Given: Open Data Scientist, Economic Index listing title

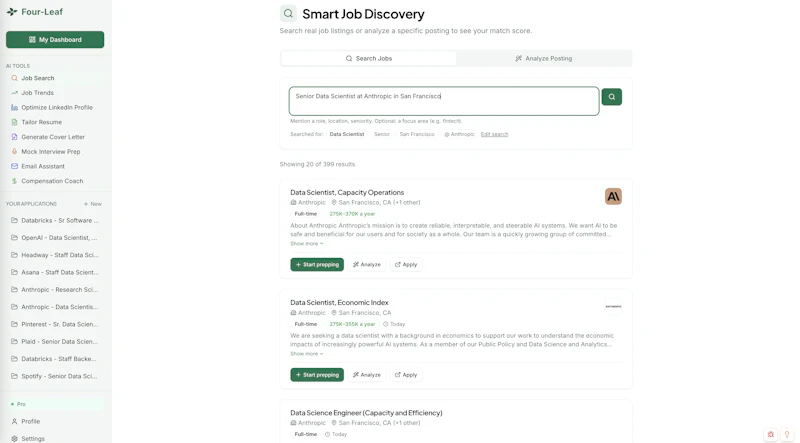Looking at the screenshot, I should pyautogui.click(x=339, y=303).
